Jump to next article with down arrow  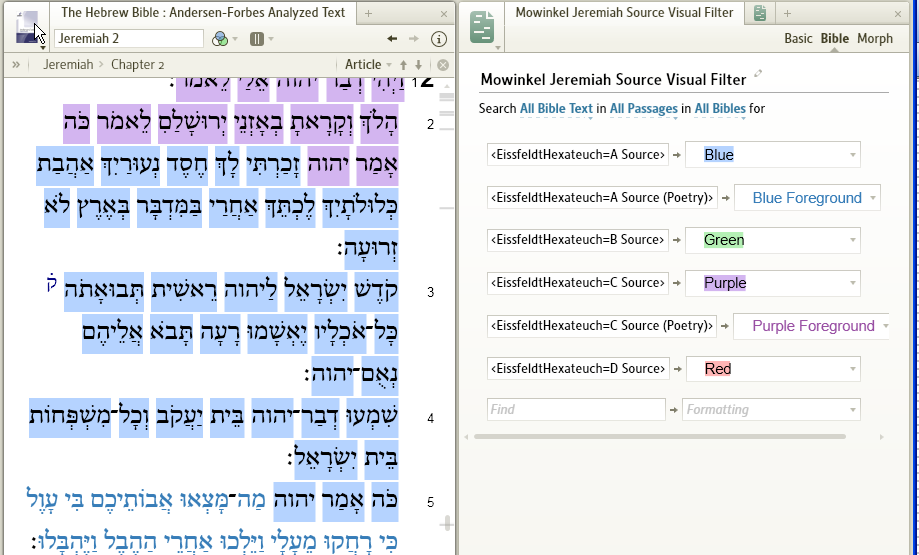[x=418, y=64]
